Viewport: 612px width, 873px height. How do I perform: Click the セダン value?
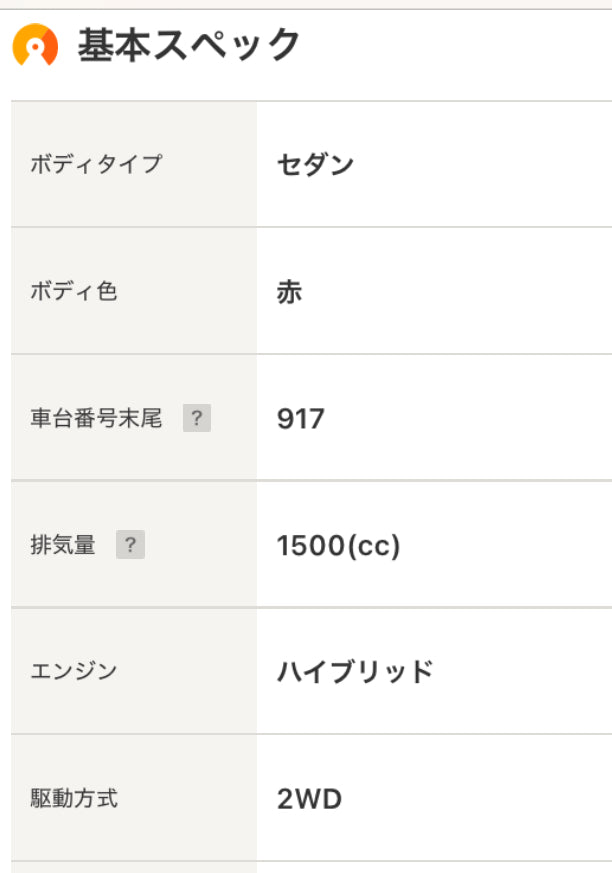[316, 165]
